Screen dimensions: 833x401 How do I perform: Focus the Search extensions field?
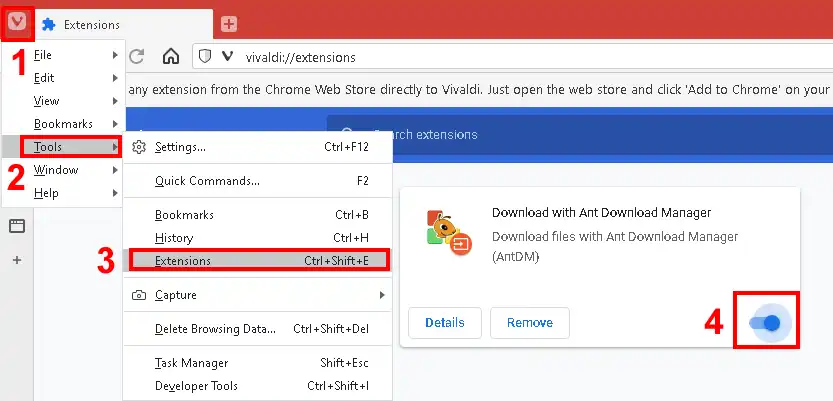(x=580, y=134)
